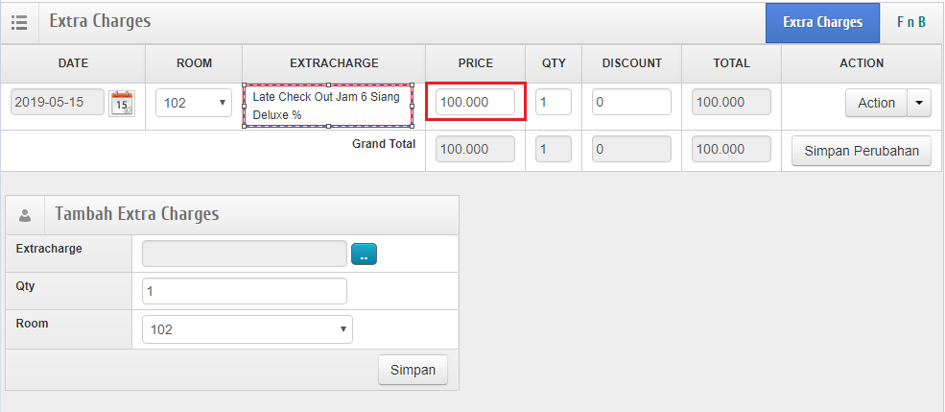
Task: Switch to the Extra Charges tab
Action: coord(822,22)
